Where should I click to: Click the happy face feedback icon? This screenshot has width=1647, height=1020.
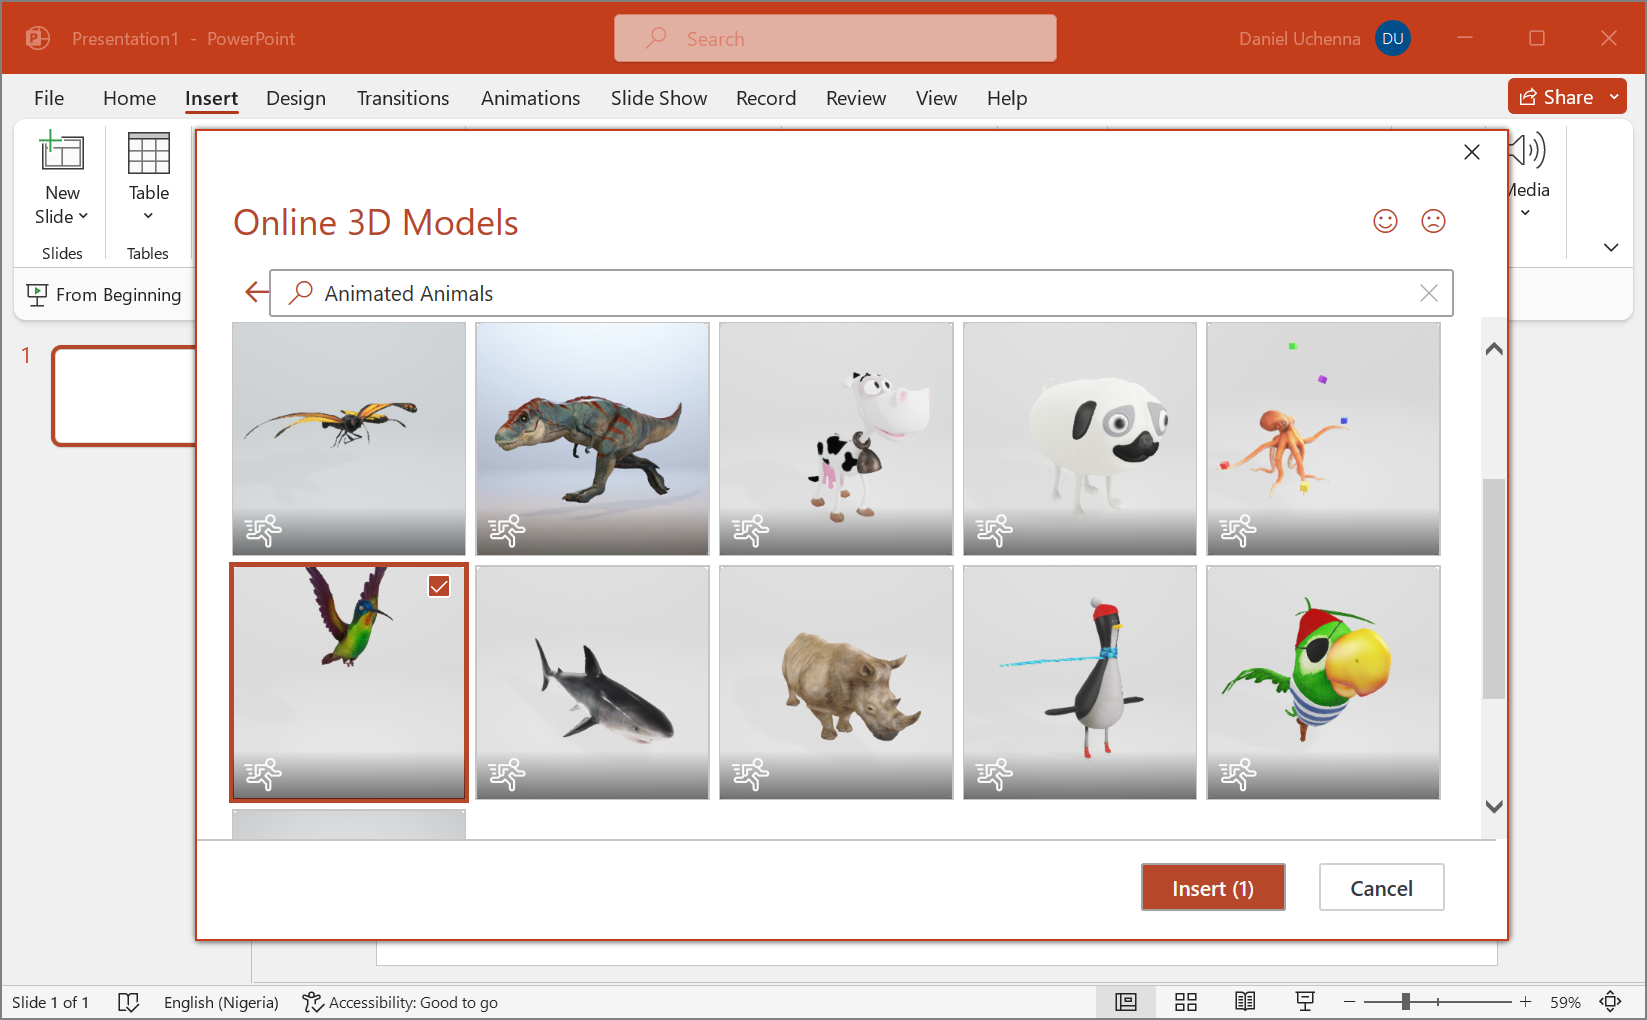(1385, 221)
